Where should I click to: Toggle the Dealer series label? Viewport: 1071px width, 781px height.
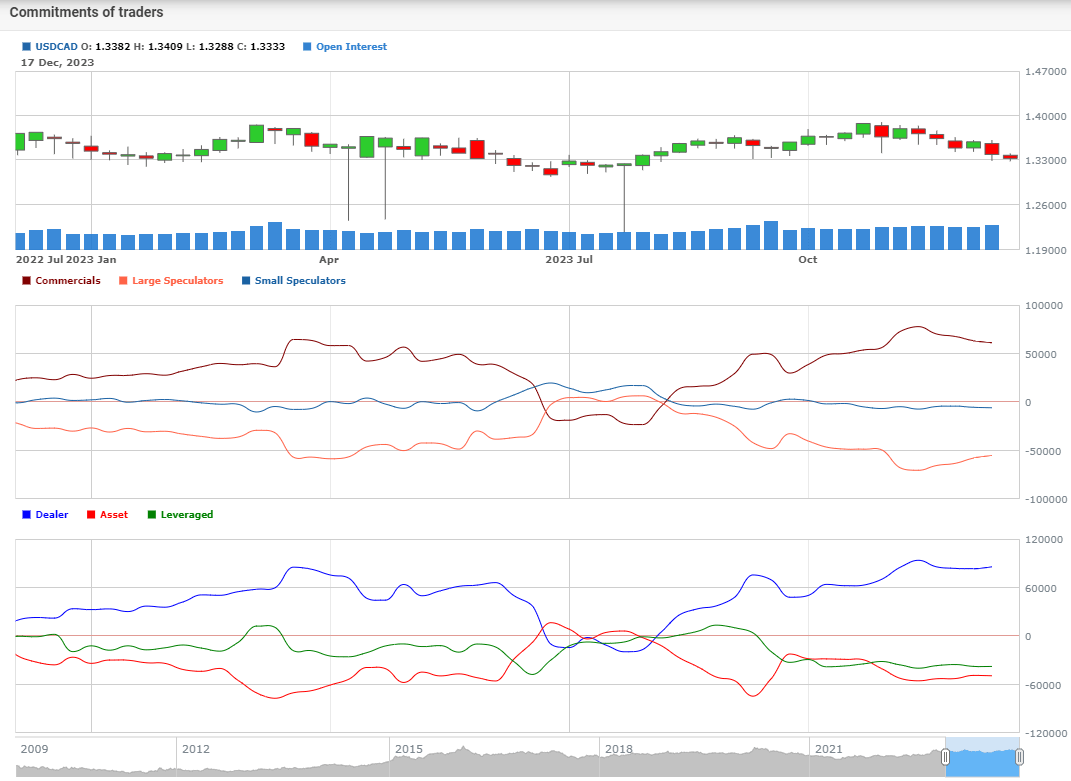pyautogui.click(x=52, y=515)
